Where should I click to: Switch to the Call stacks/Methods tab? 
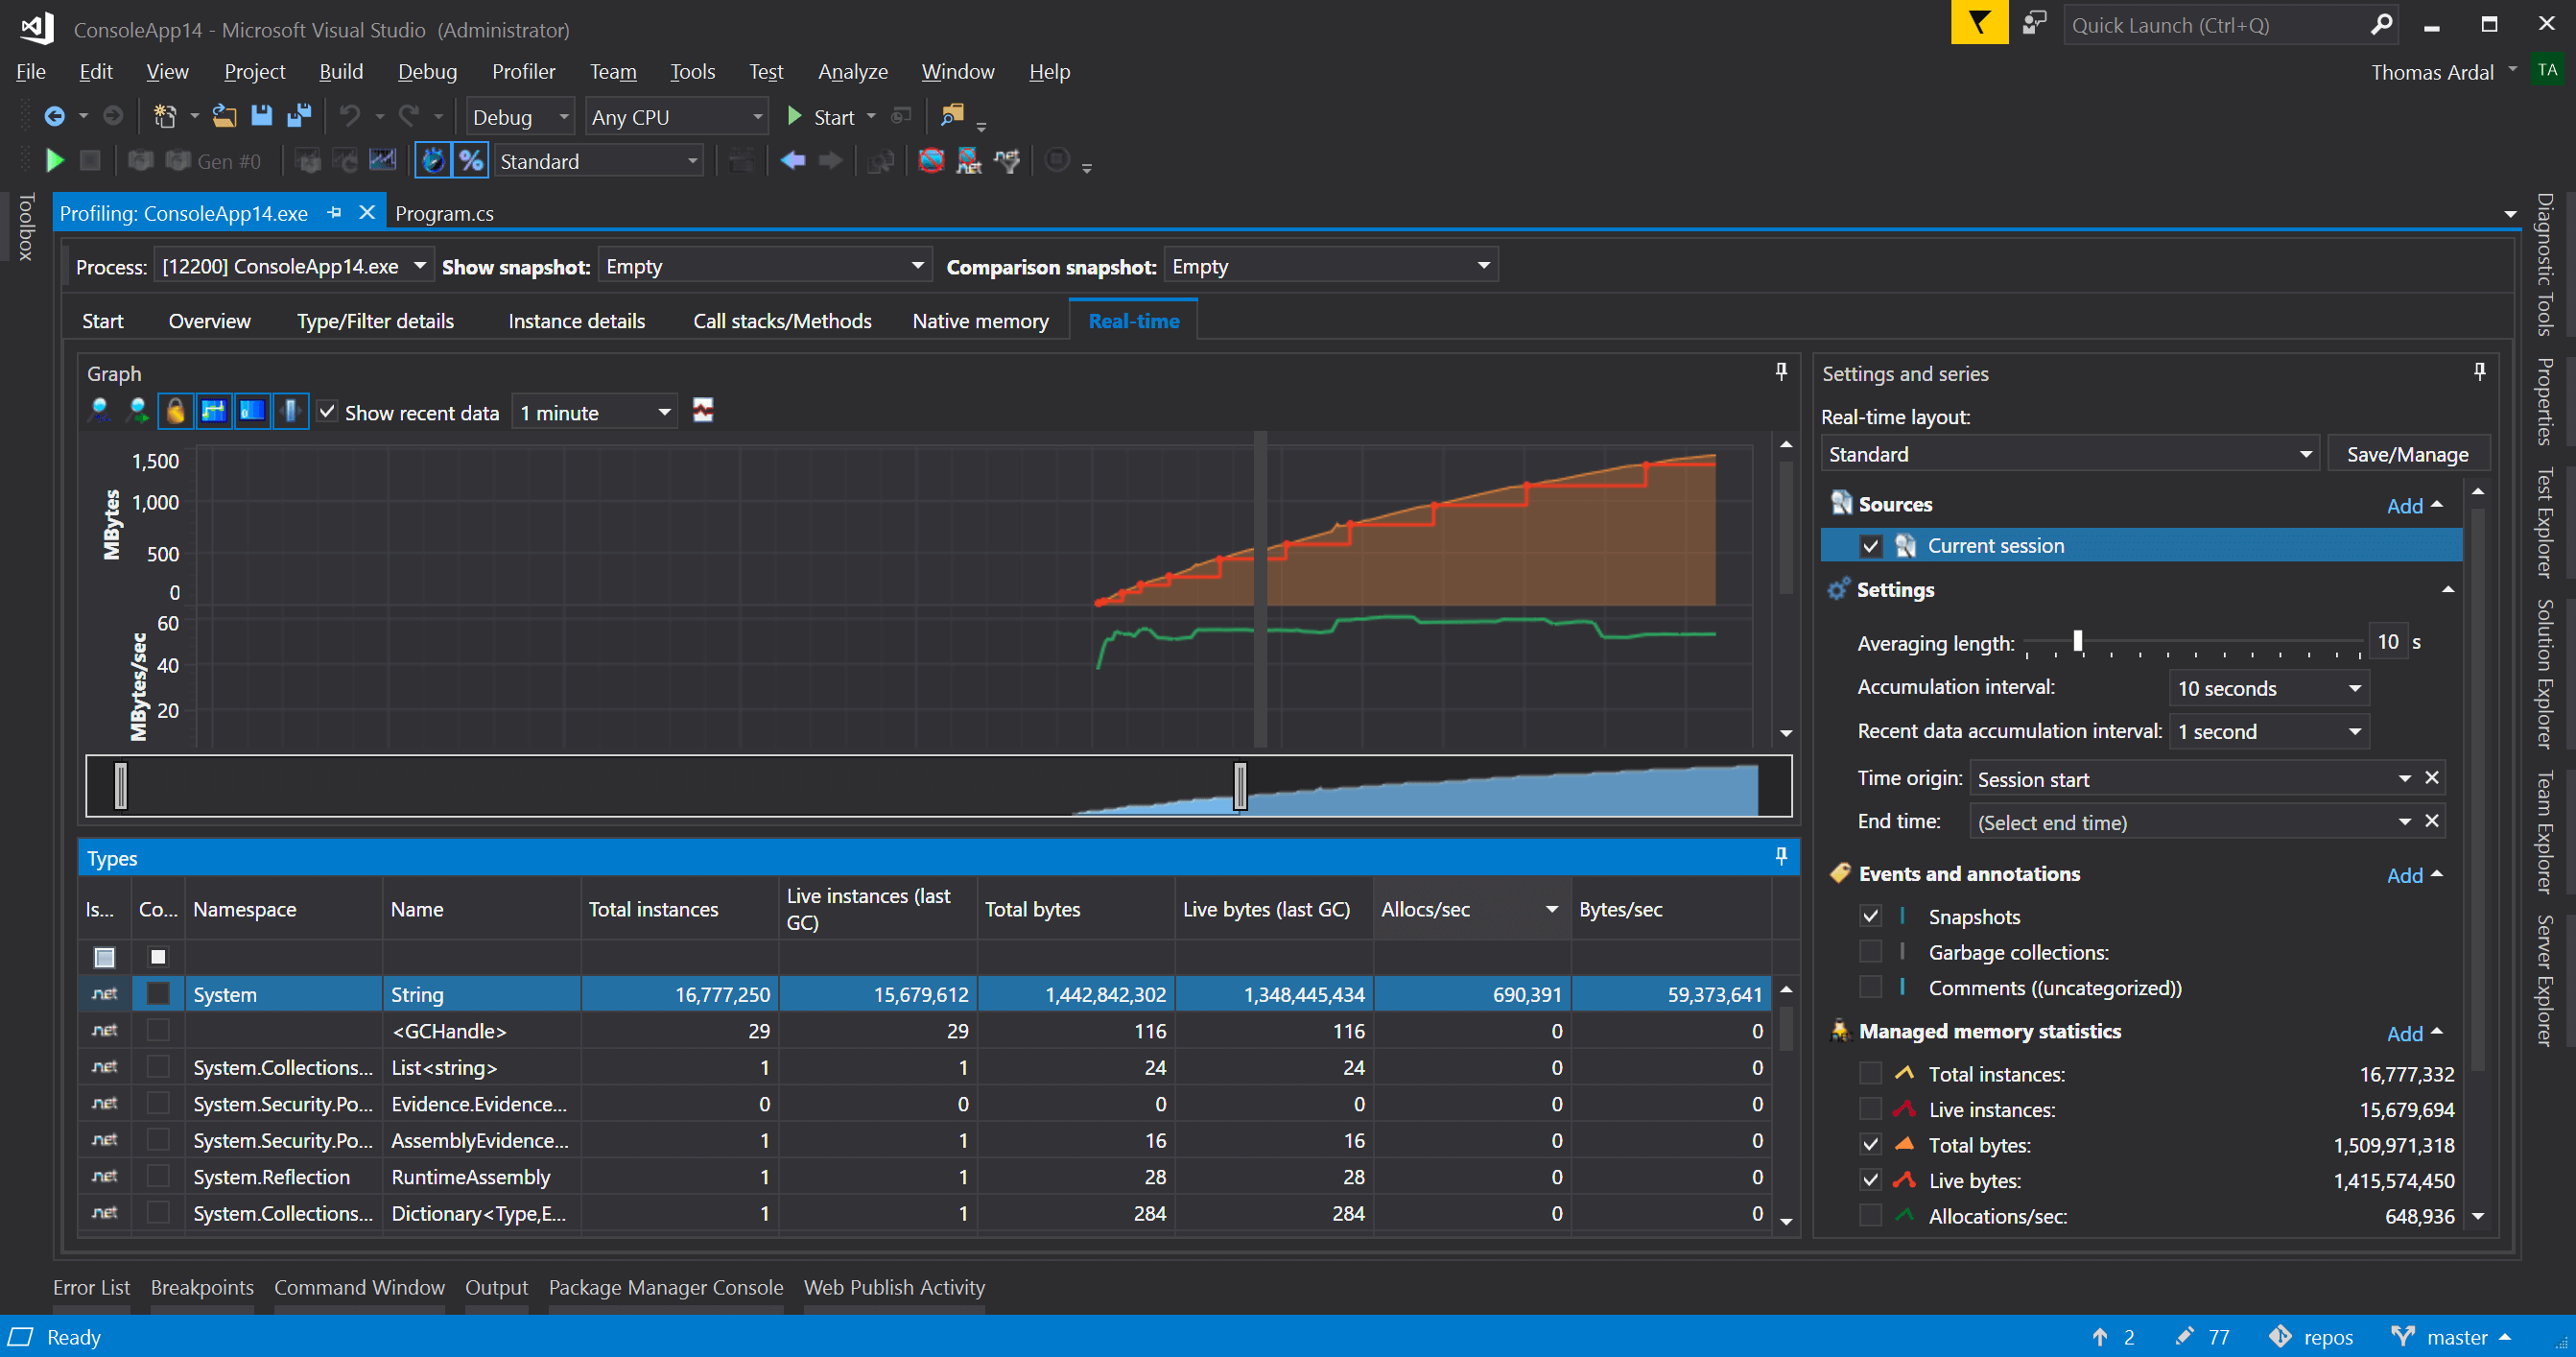(782, 321)
